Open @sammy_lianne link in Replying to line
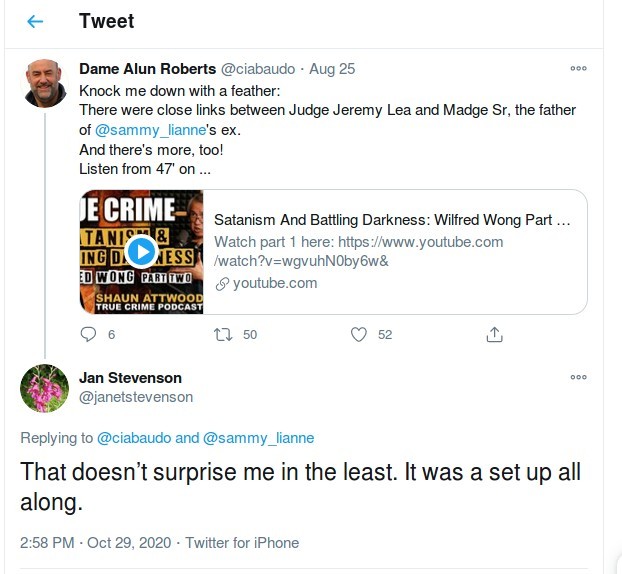622x574 pixels. point(258,438)
